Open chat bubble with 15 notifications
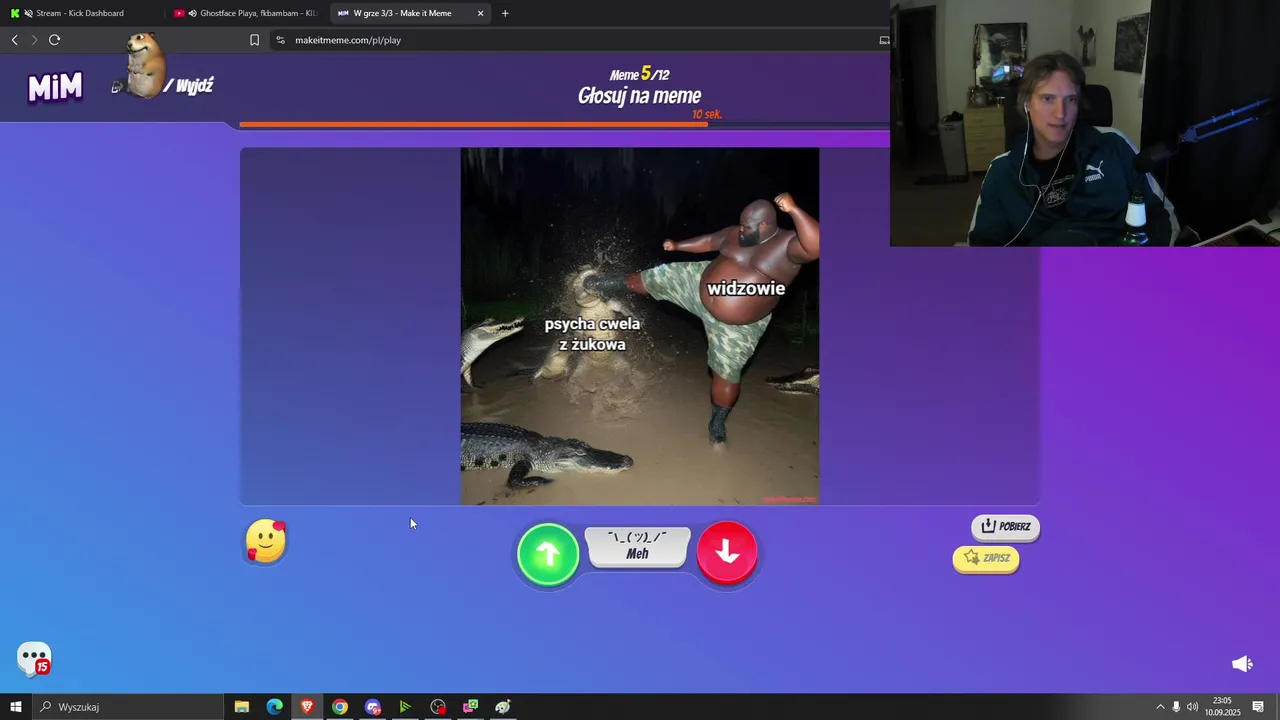This screenshot has height=720, width=1280. (34, 659)
